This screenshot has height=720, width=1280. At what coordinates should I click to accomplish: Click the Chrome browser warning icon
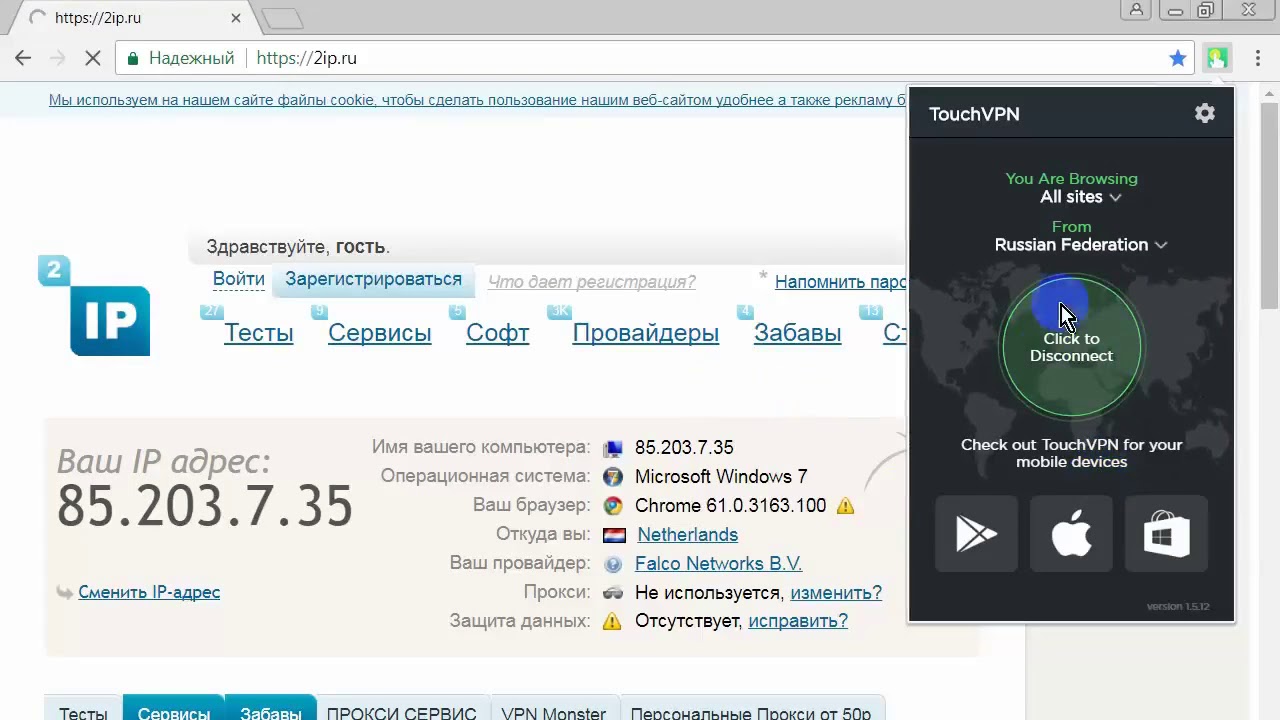[846, 506]
